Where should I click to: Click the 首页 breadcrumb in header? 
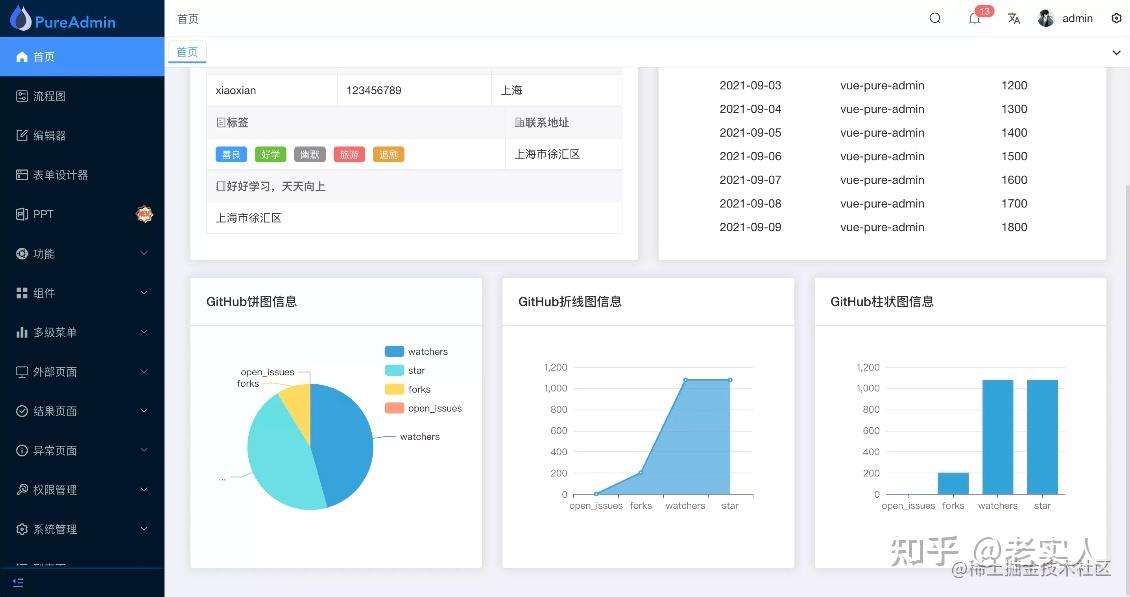click(x=188, y=19)
